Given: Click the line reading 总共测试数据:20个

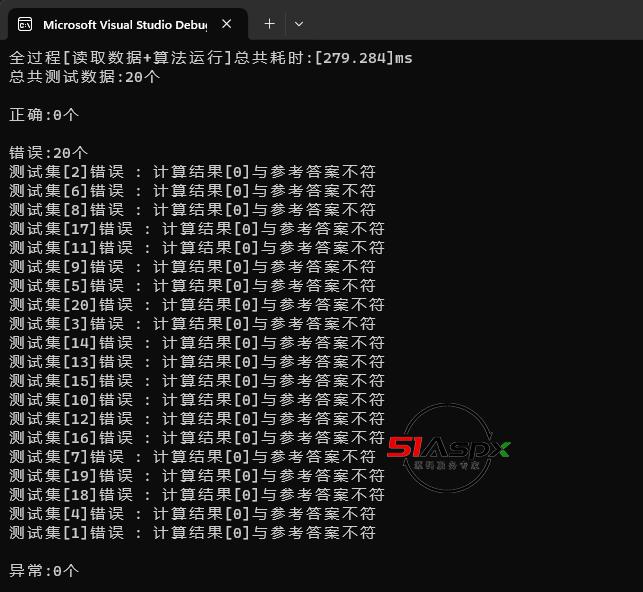Looking at the screenshot, I should [x=84, y=77].
